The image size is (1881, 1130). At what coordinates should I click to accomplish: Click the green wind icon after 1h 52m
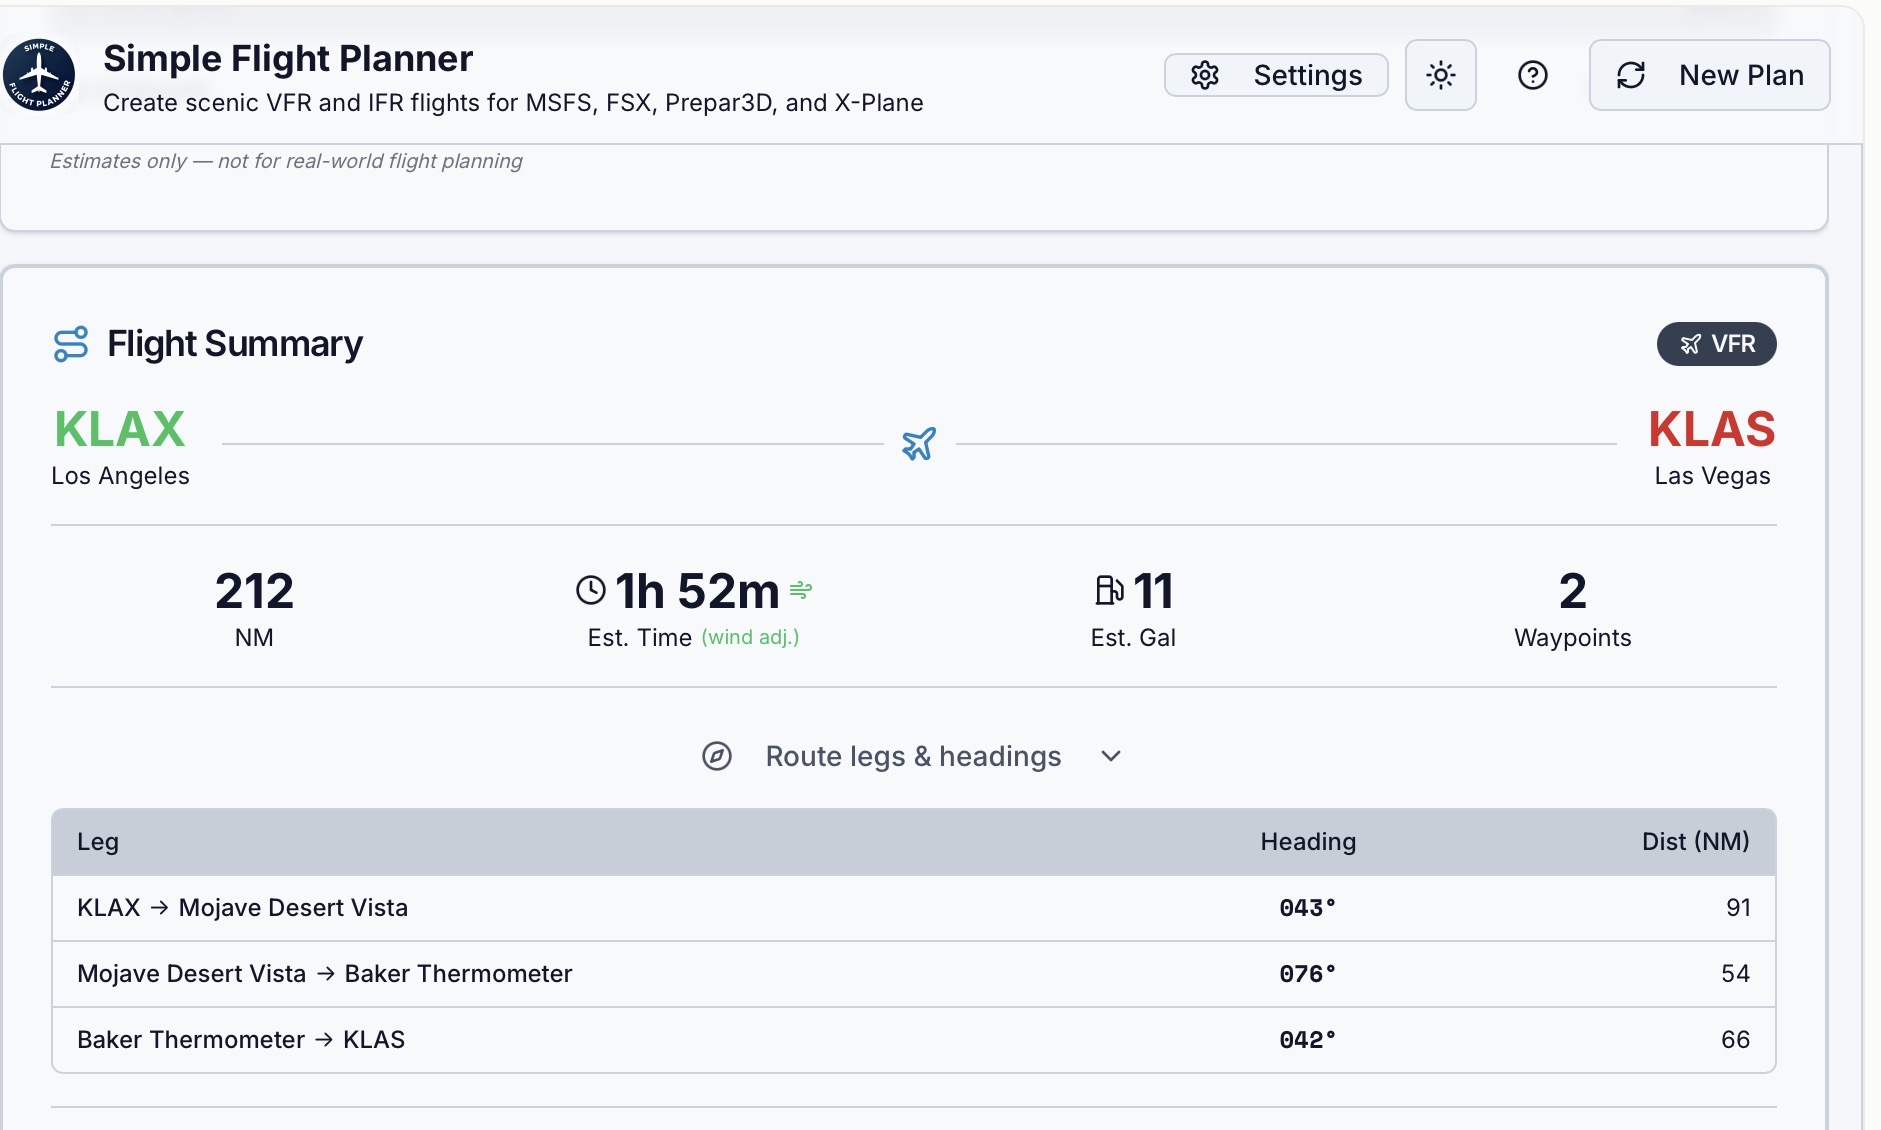point(801,590)
